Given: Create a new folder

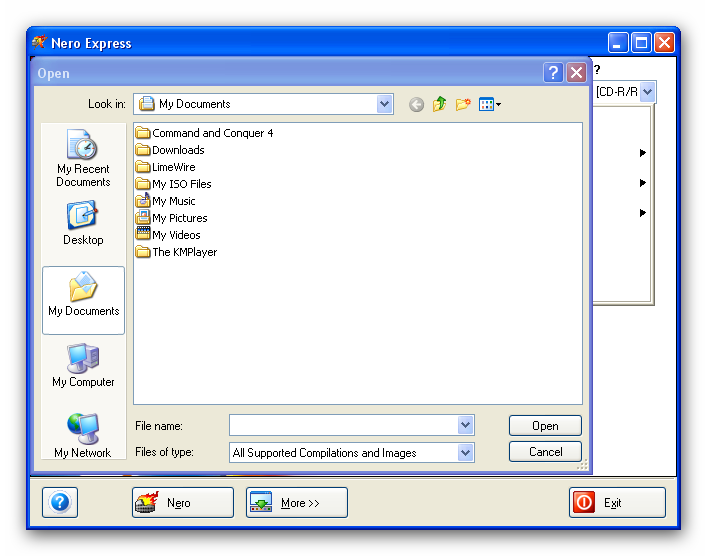Looking at the screenshot, I should [463, 104].
